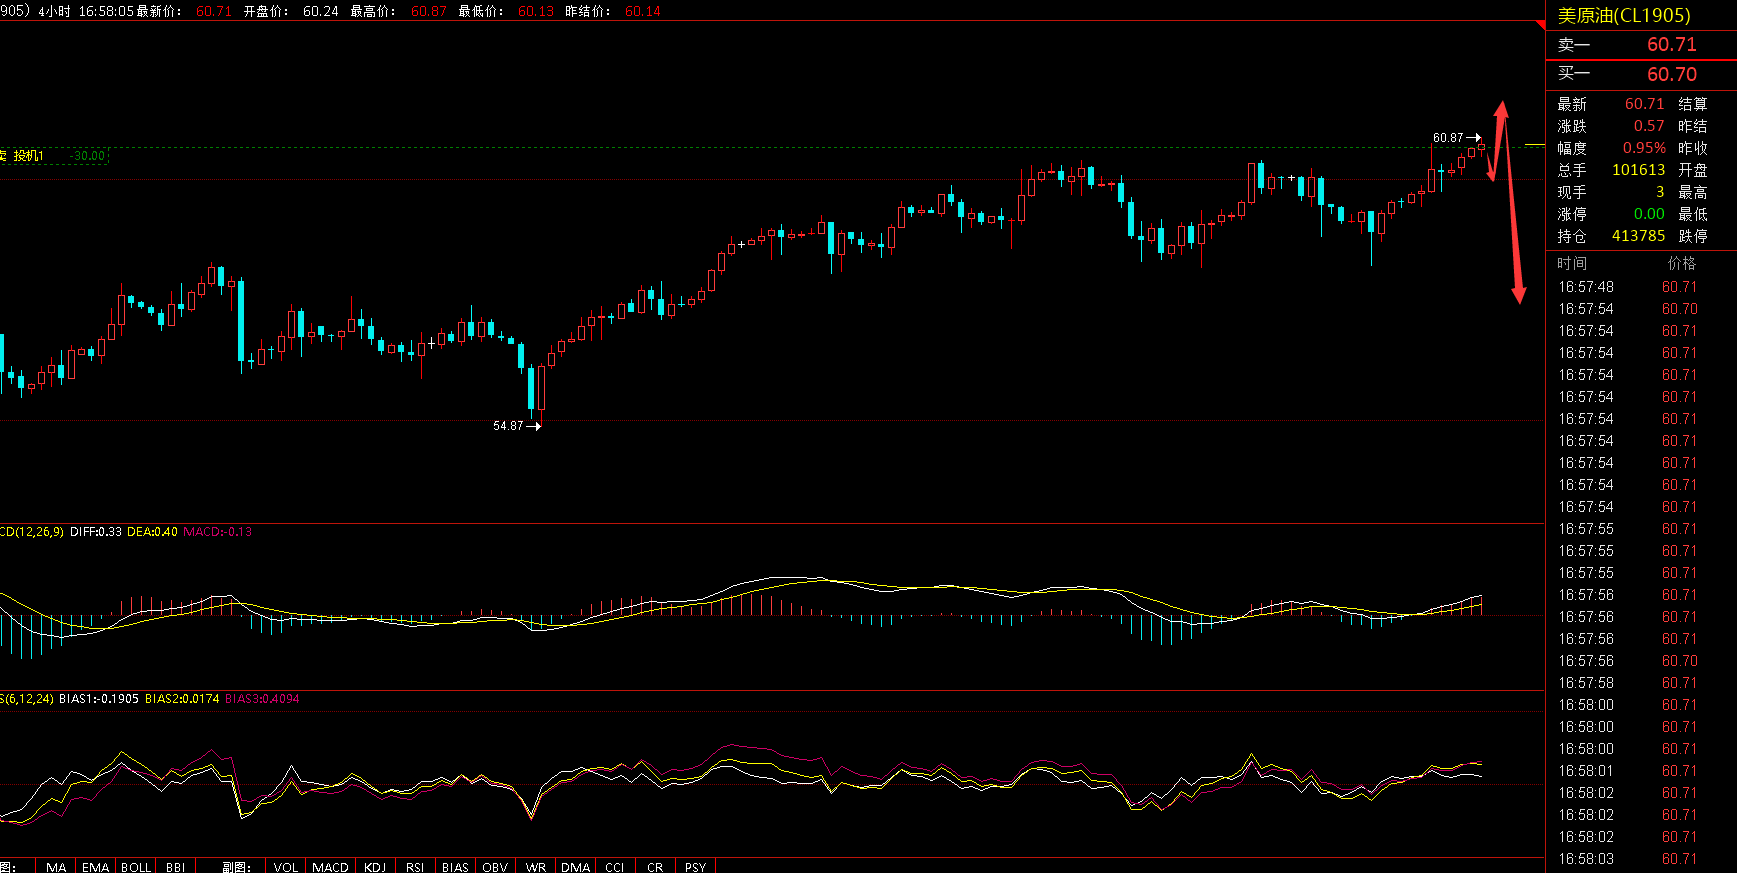Click the 最高价 value 60.87 in header

pyautogui.click(x=429, y=11)
